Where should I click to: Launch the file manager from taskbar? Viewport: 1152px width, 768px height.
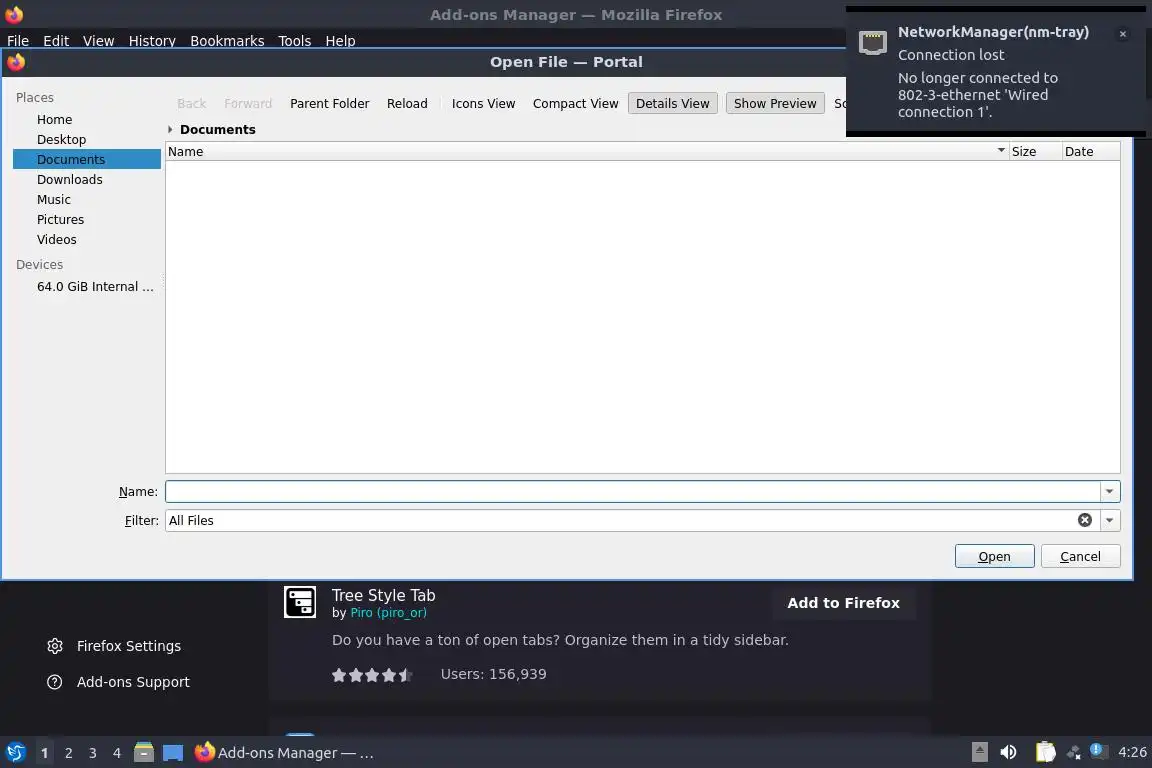tap(144, 752)
